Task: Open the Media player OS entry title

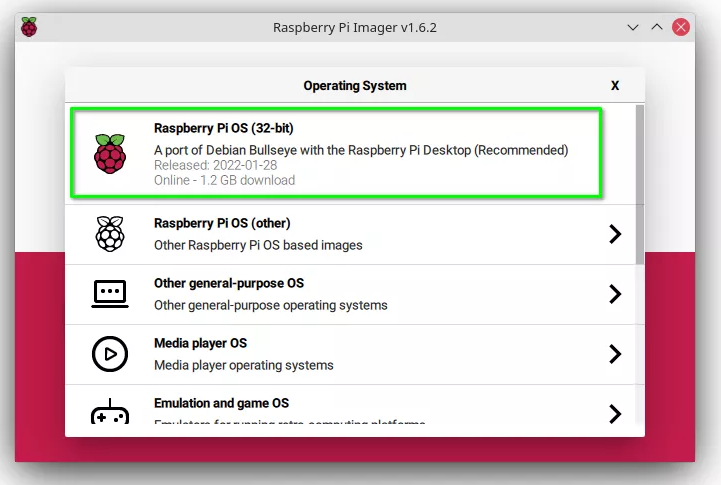Action: click(200, 343)
